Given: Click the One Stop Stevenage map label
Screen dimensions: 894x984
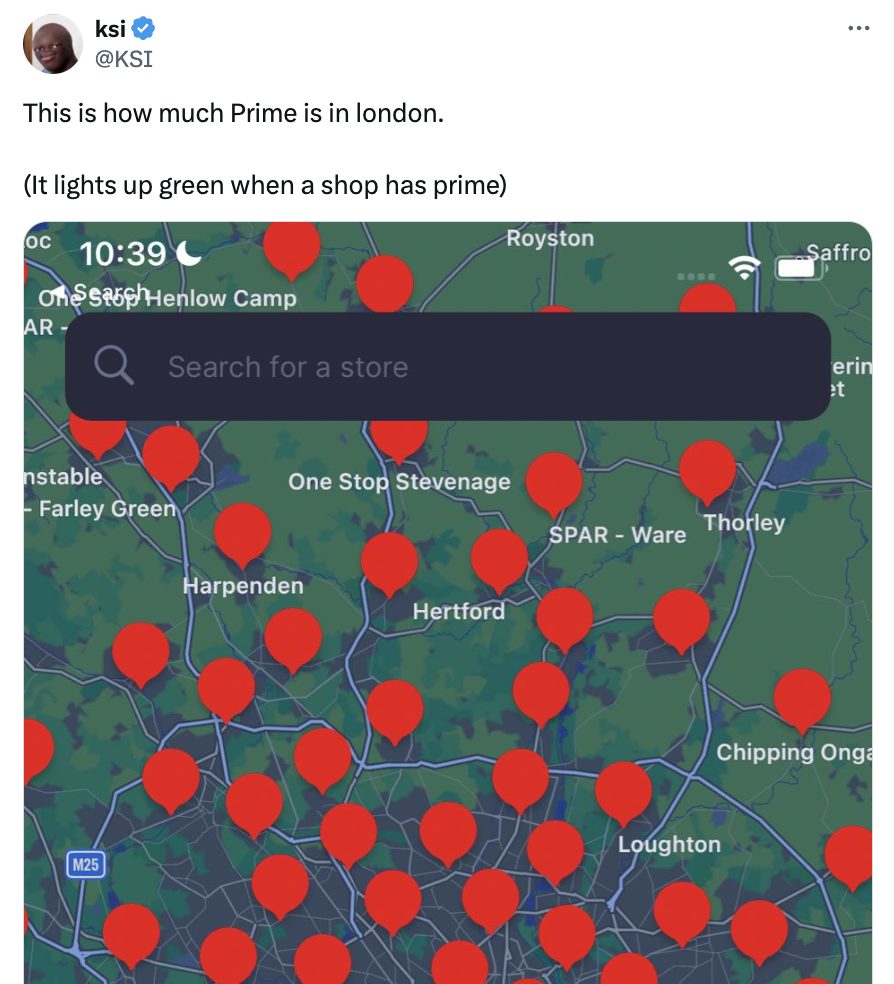Looking at the screenshot, I should tap(399, 482).
